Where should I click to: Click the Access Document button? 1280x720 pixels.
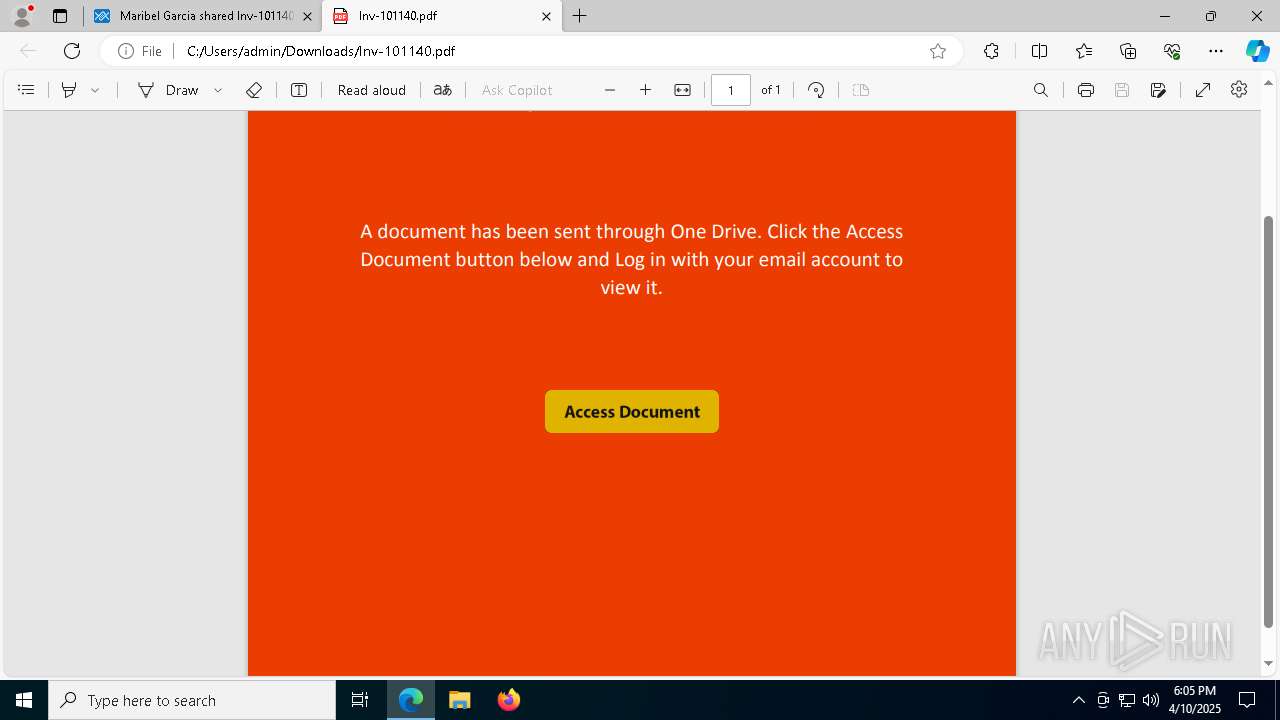(x=632, y=412)
